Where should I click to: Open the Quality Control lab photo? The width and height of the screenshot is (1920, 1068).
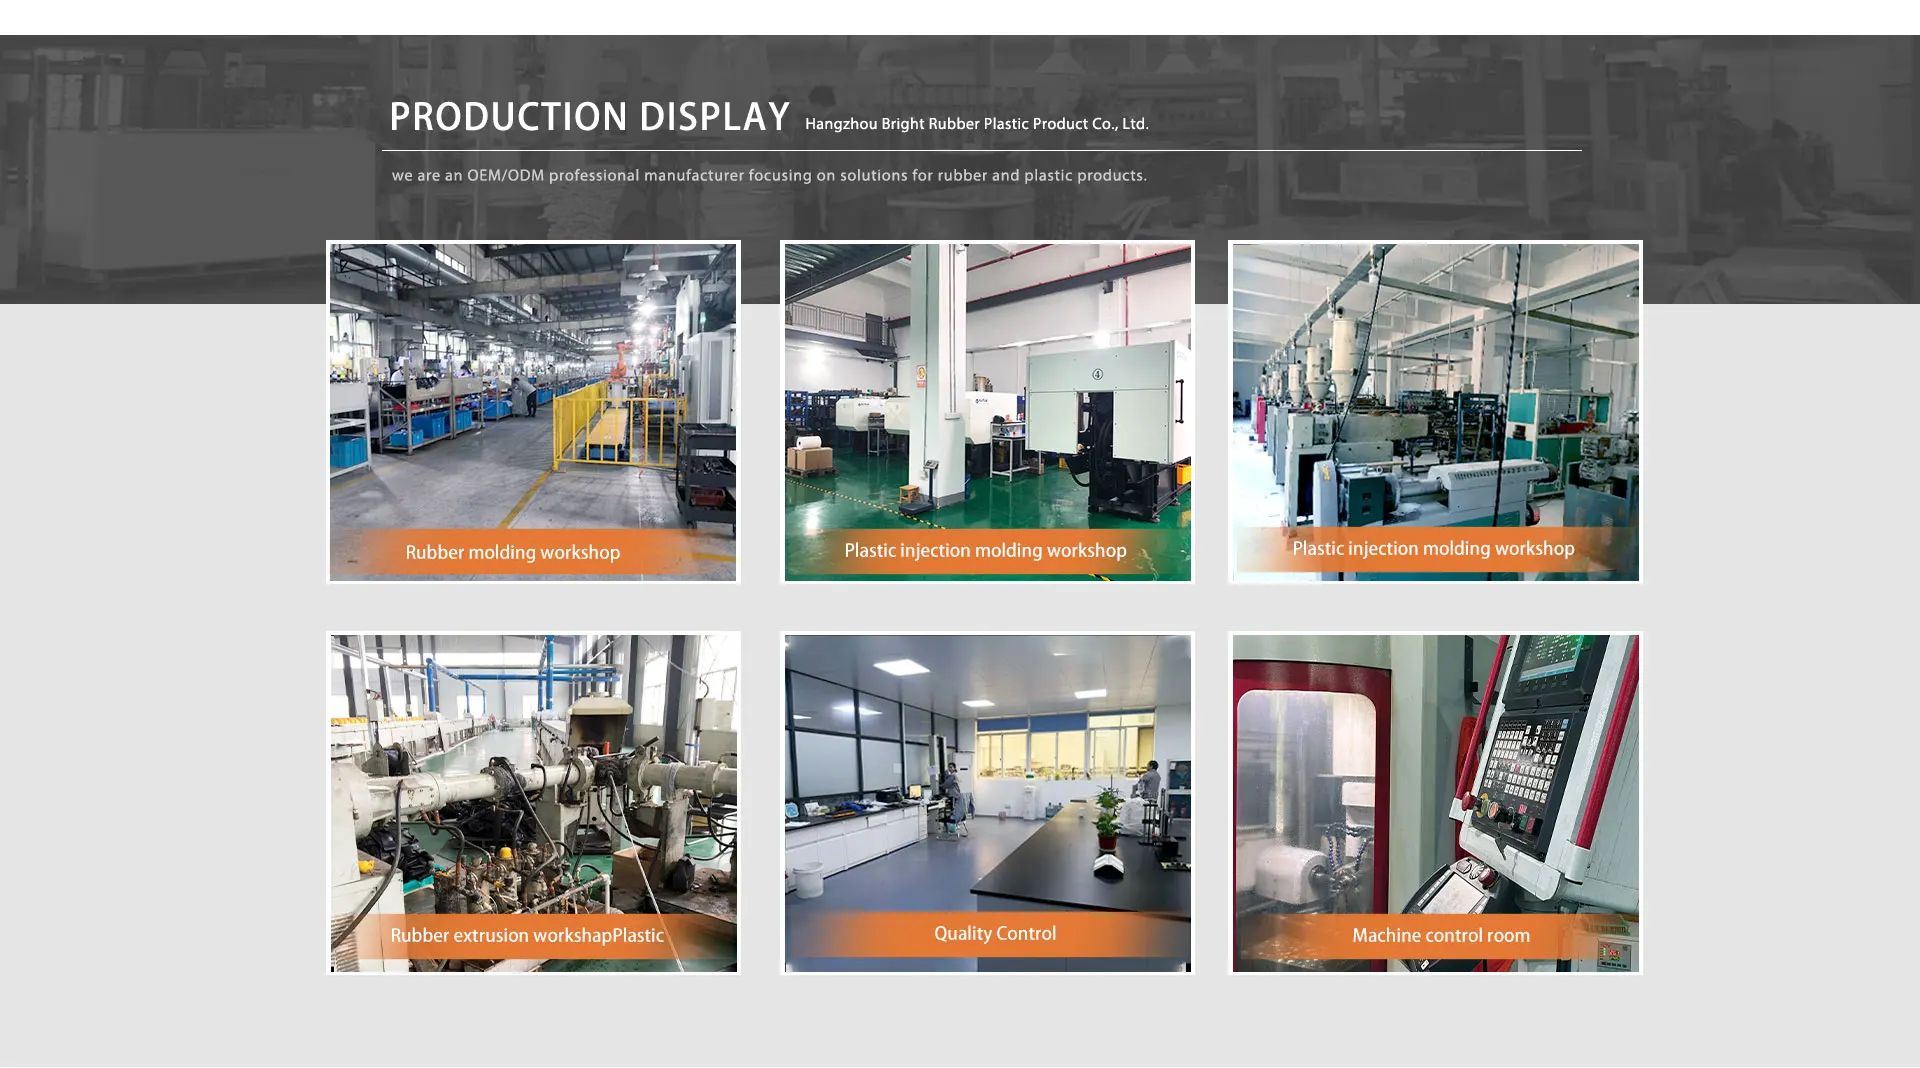[x=987, y=802]
